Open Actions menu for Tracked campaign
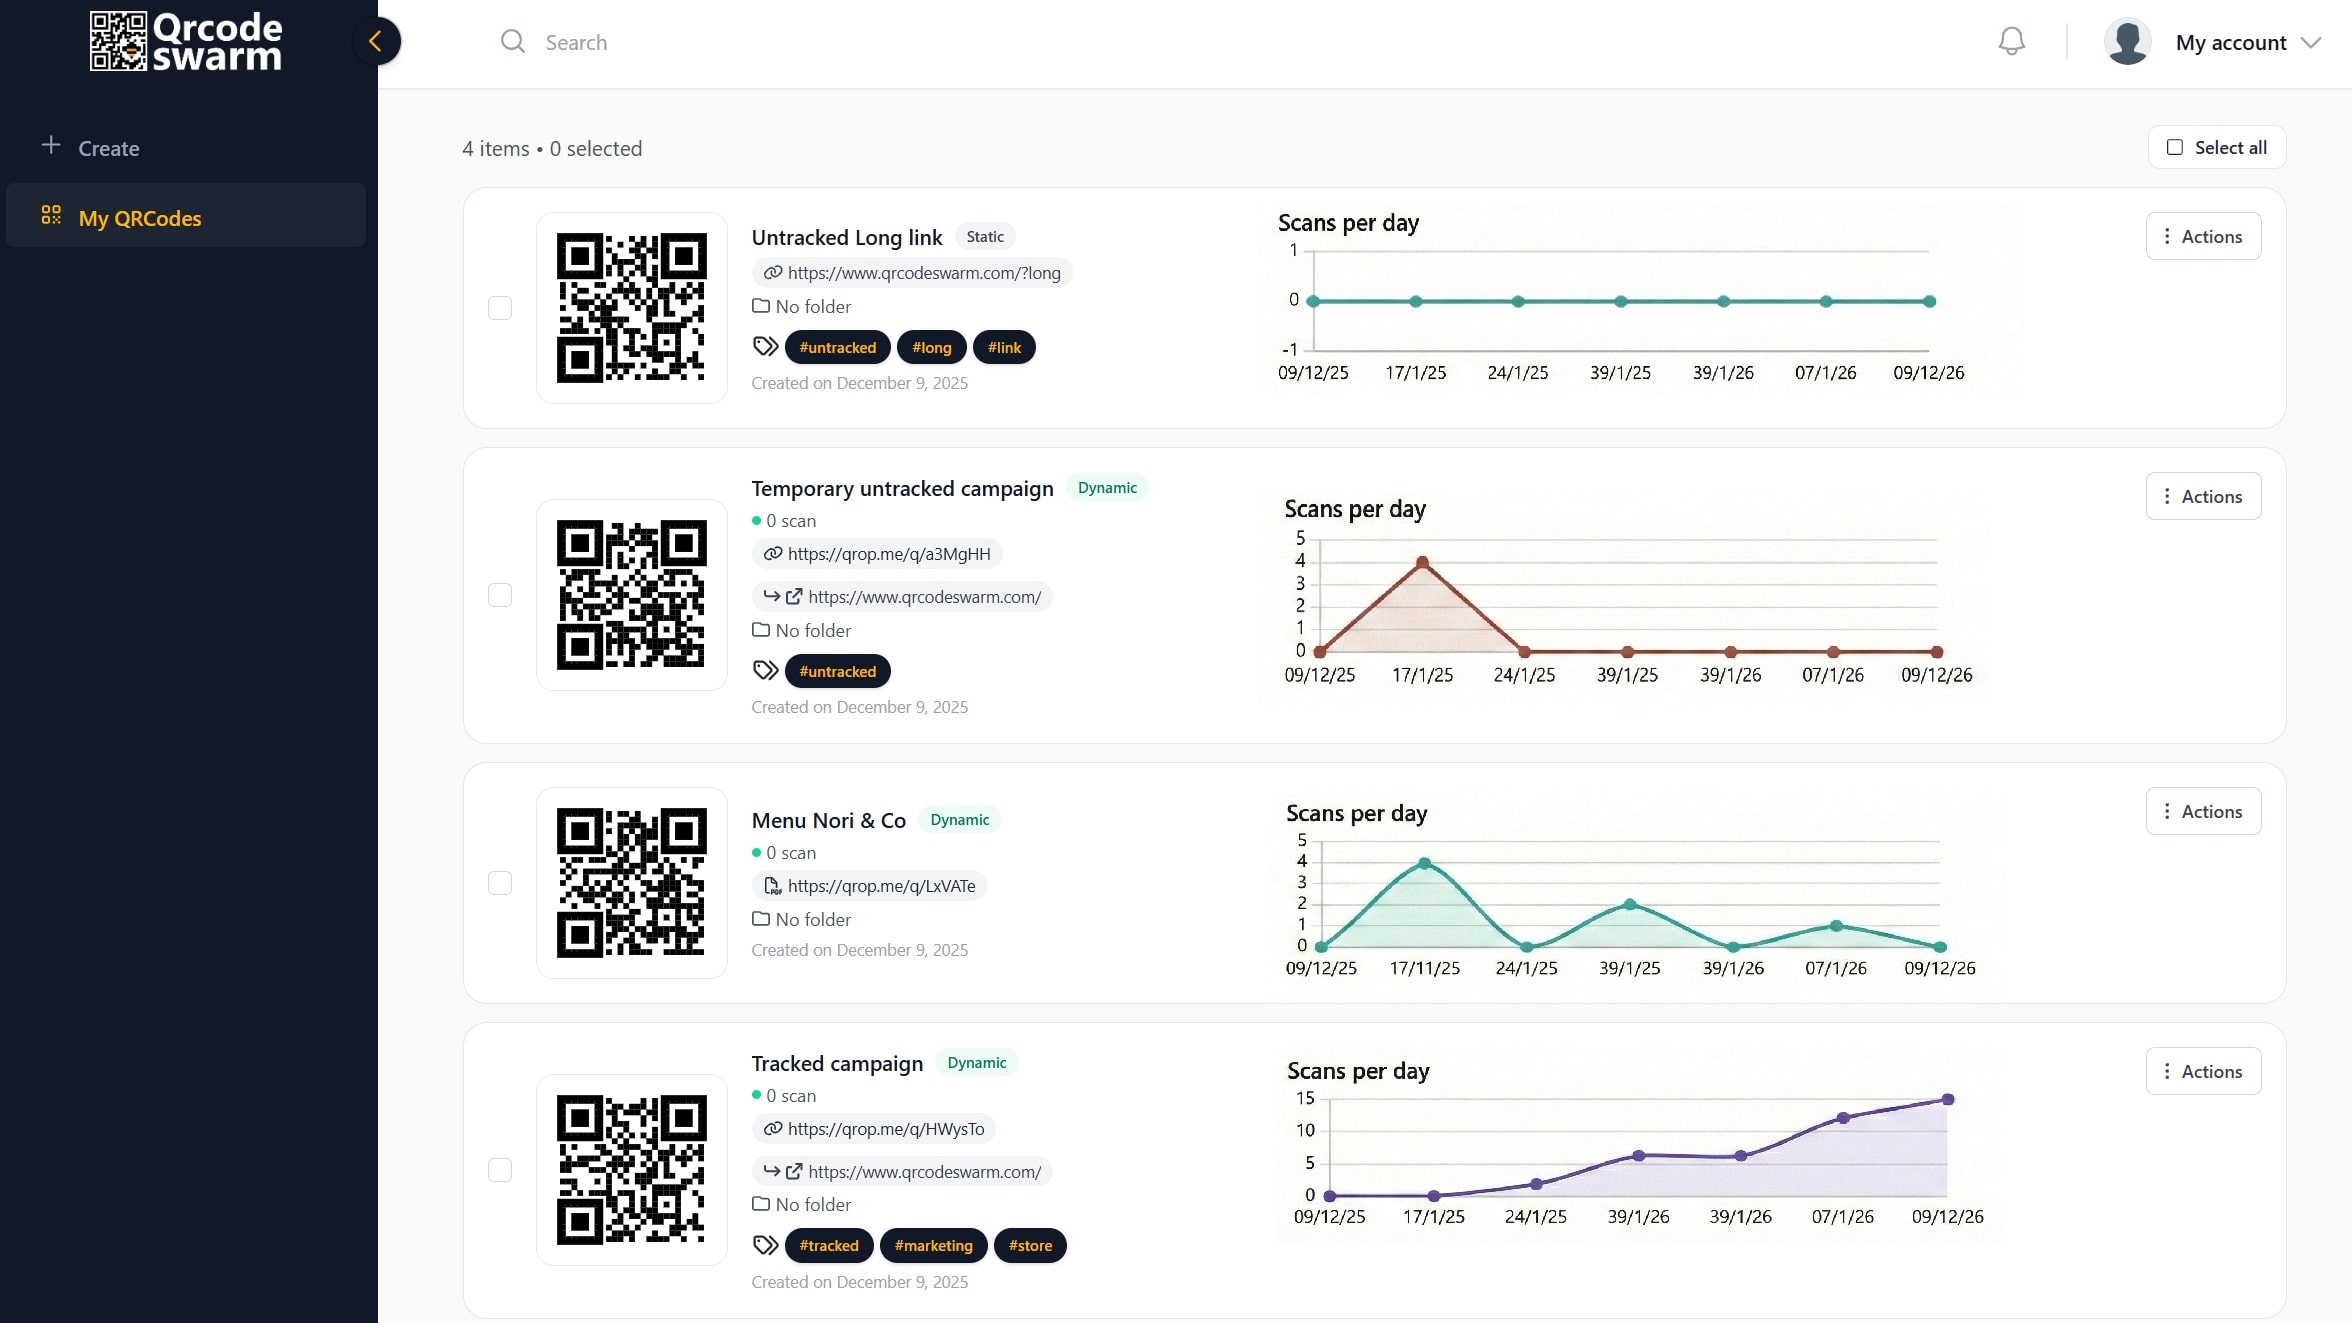 (2203, 1071)
